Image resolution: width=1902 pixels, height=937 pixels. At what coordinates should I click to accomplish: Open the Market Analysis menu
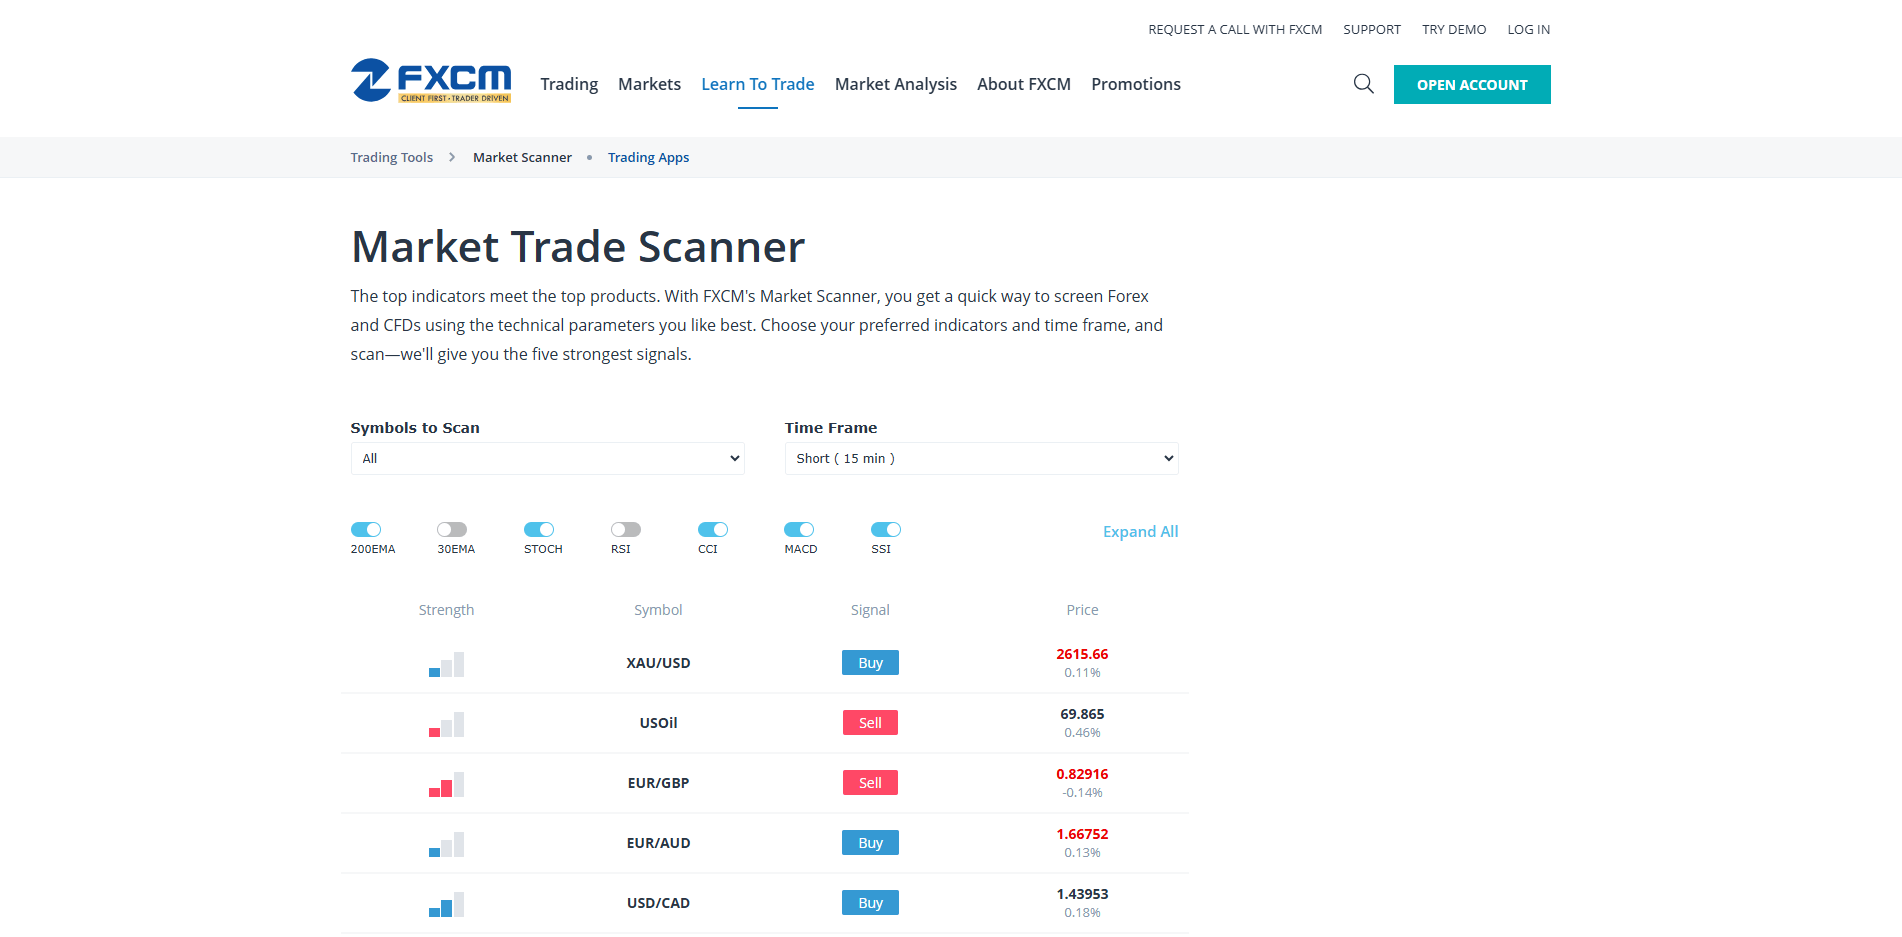[896, 84]
